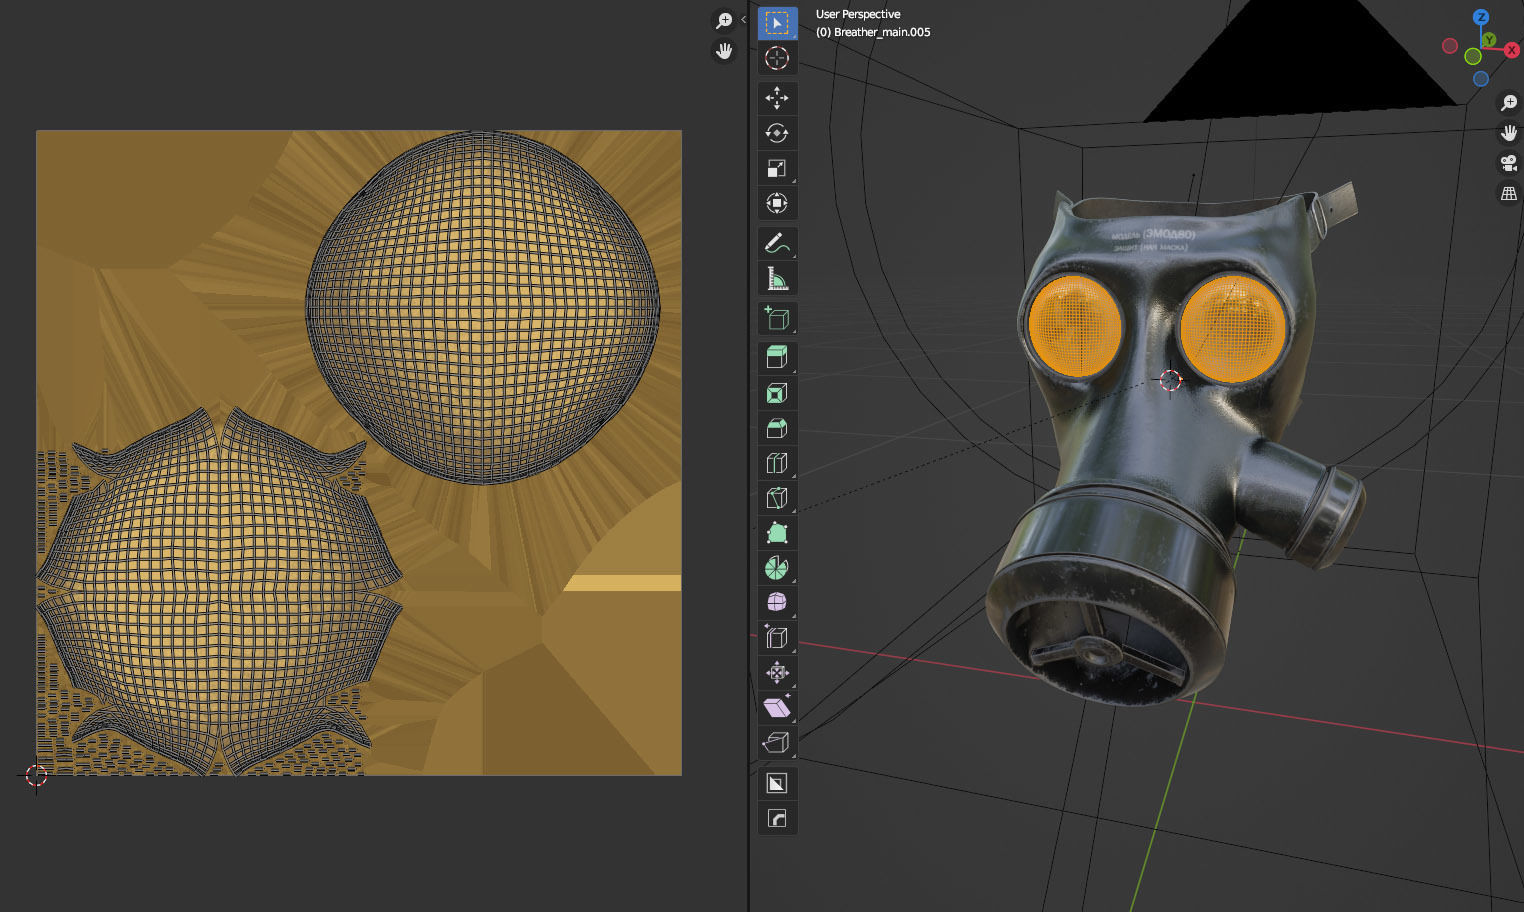Screen dimensions: 1524x912
Task: Click the negative X red circle on gizmo
Action: 1450,46
